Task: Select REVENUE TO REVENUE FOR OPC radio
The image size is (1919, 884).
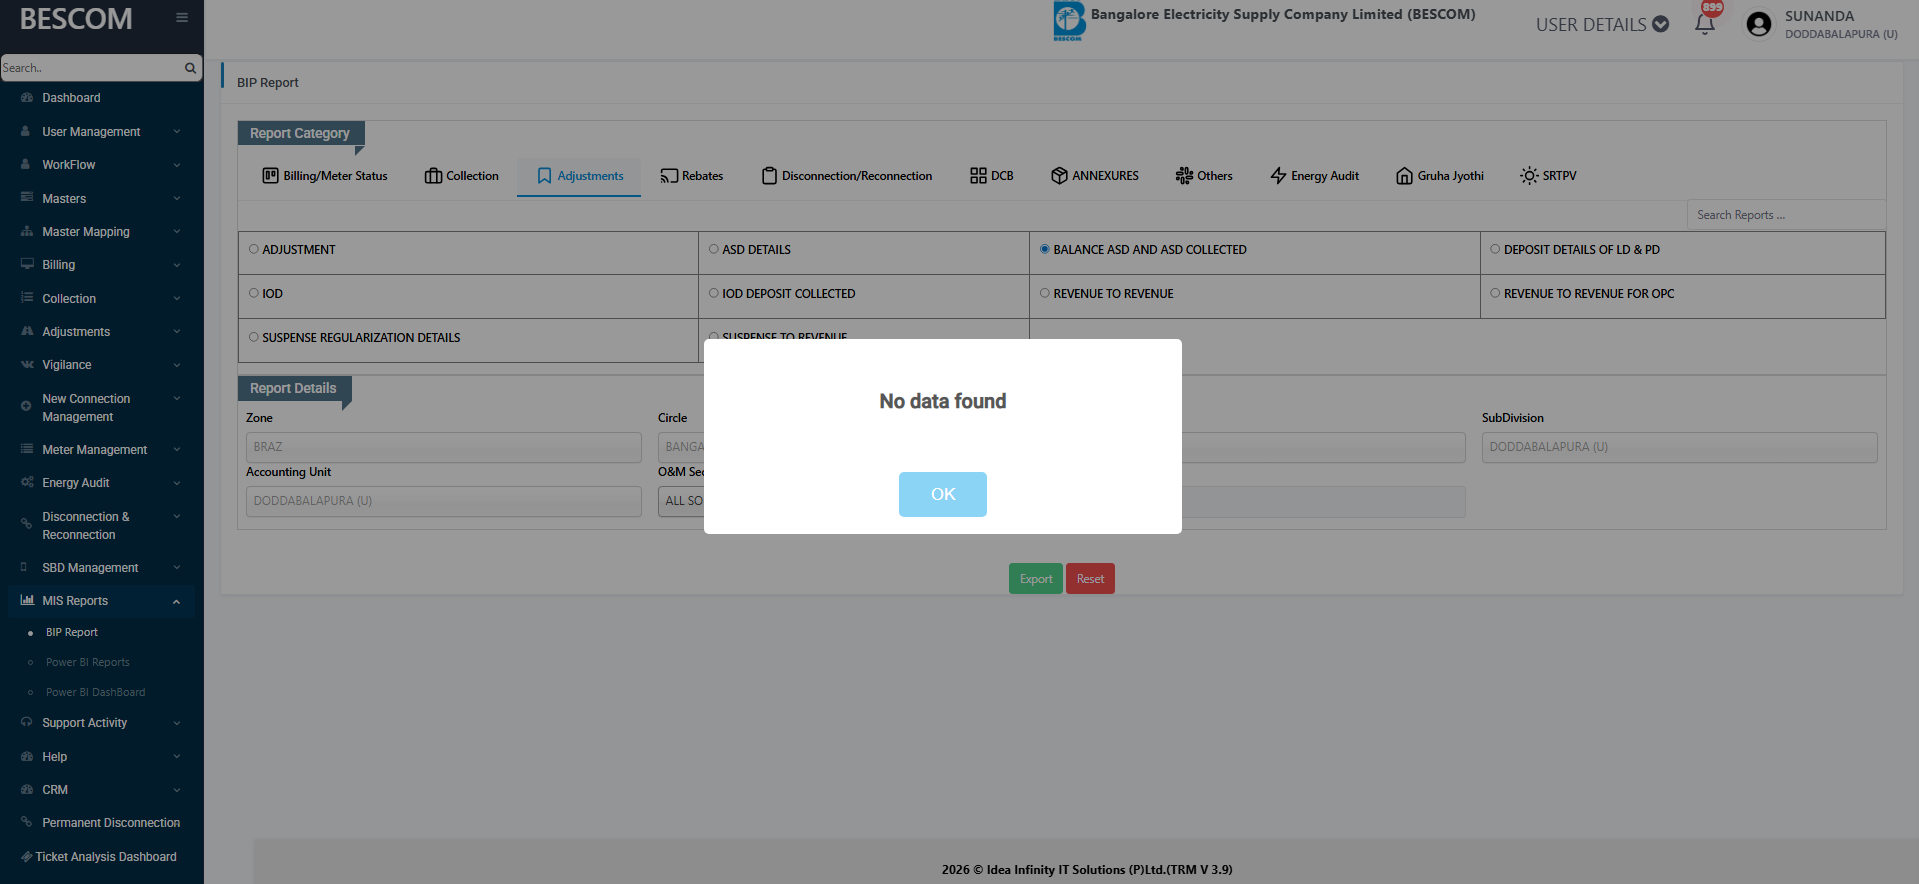Action: click(x=1495, y=293)
